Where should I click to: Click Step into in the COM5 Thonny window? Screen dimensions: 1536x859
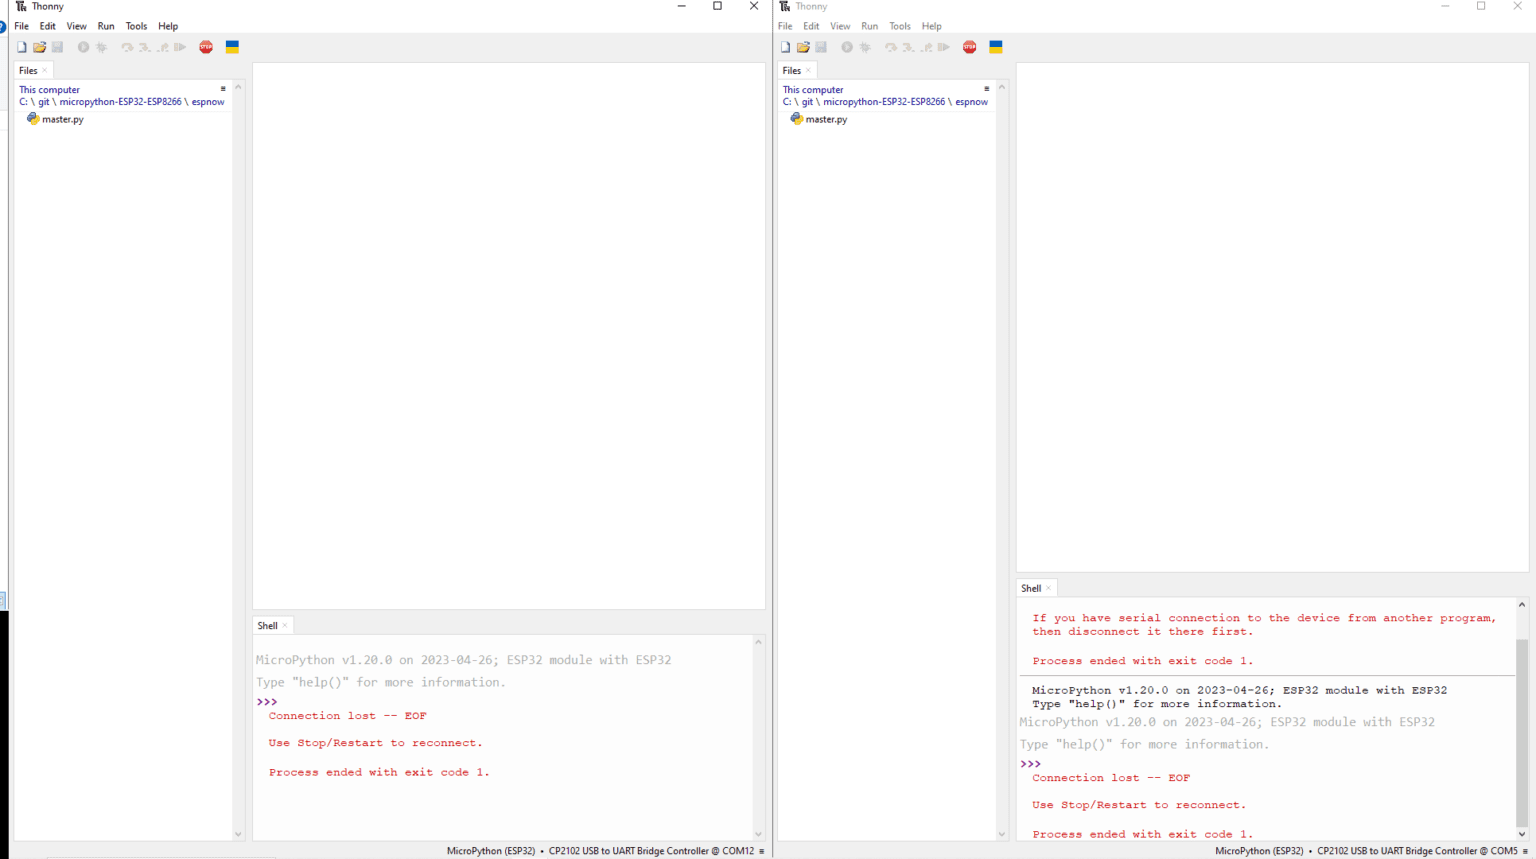[908, 47]
